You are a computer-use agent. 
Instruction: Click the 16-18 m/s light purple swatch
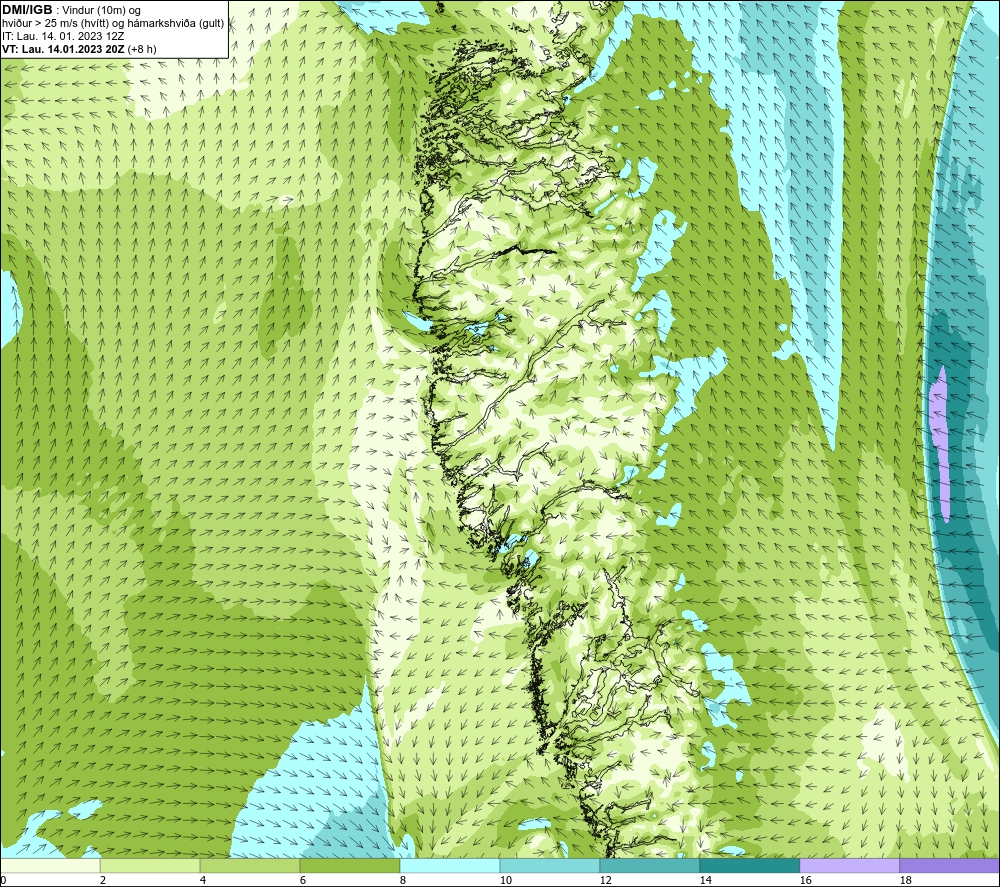pos(849,865)
